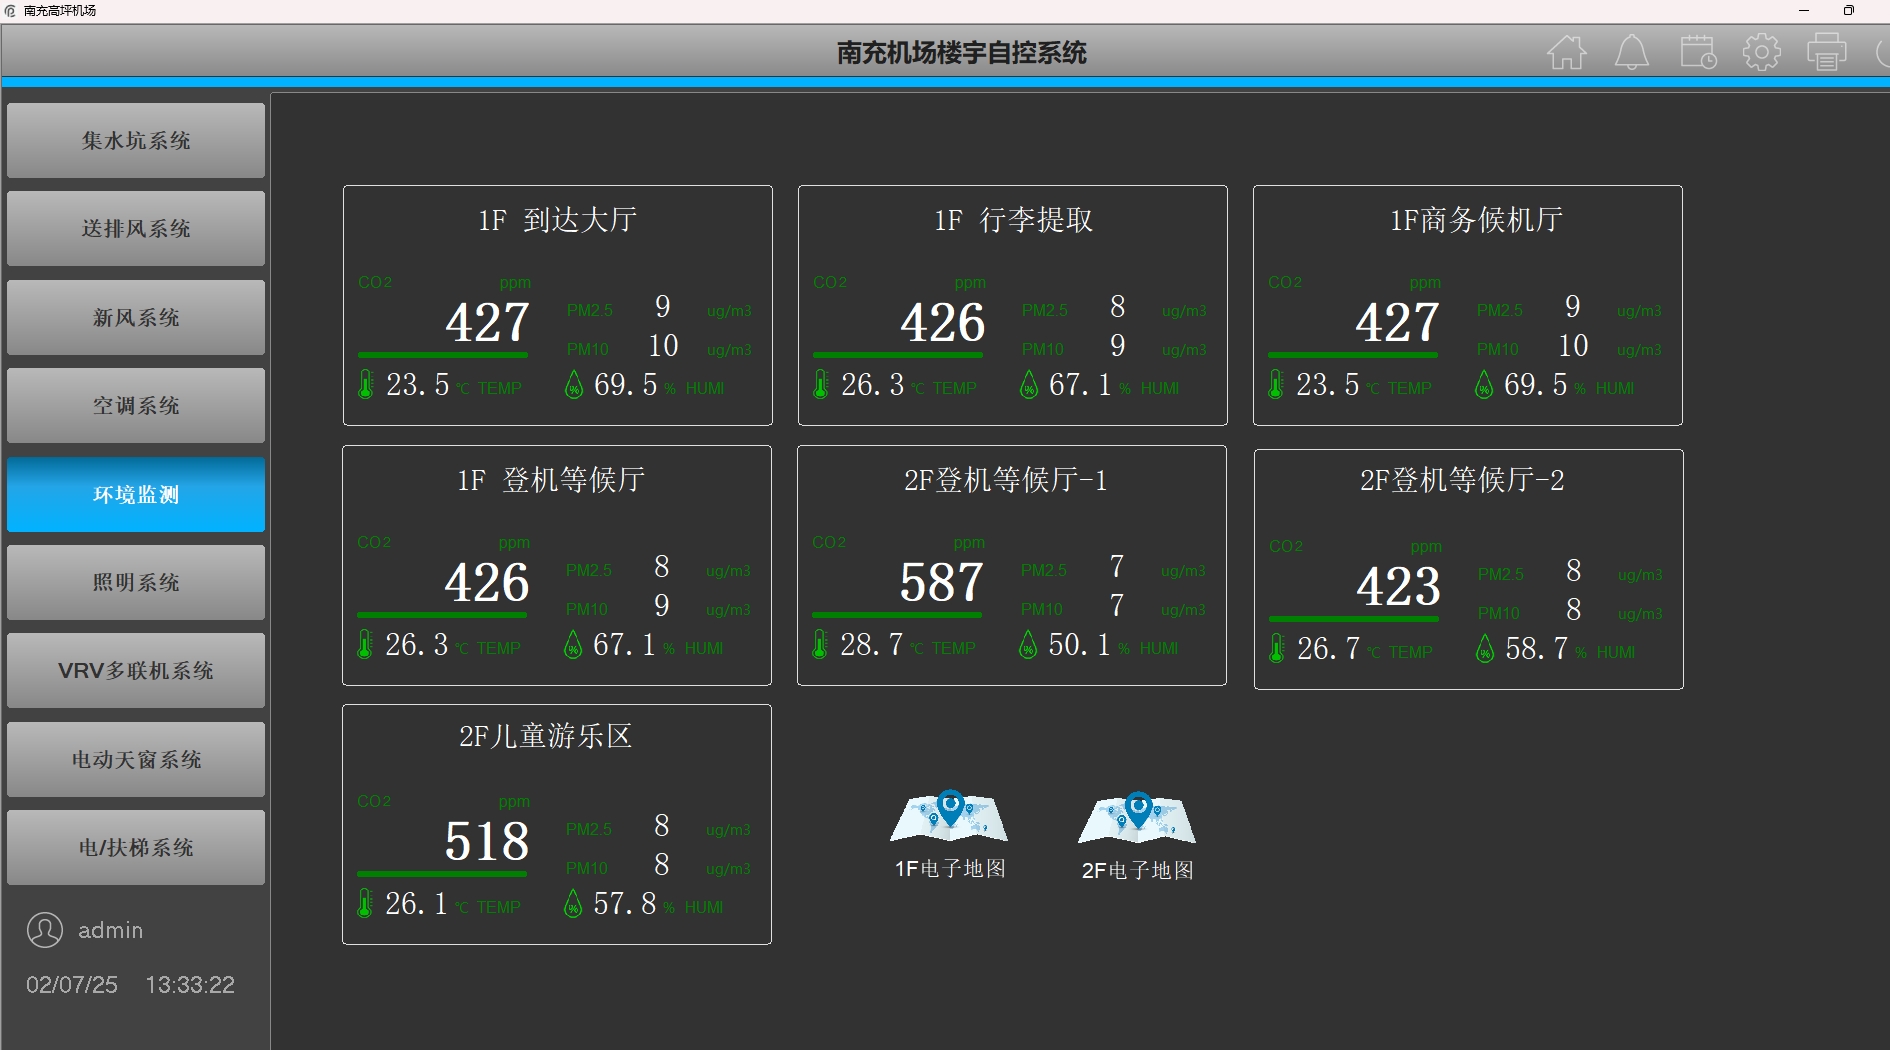This screenshot has width=1890, height=1050.
Task: Select 集水坑系统 in the sidebar
Action: (136, 141)
